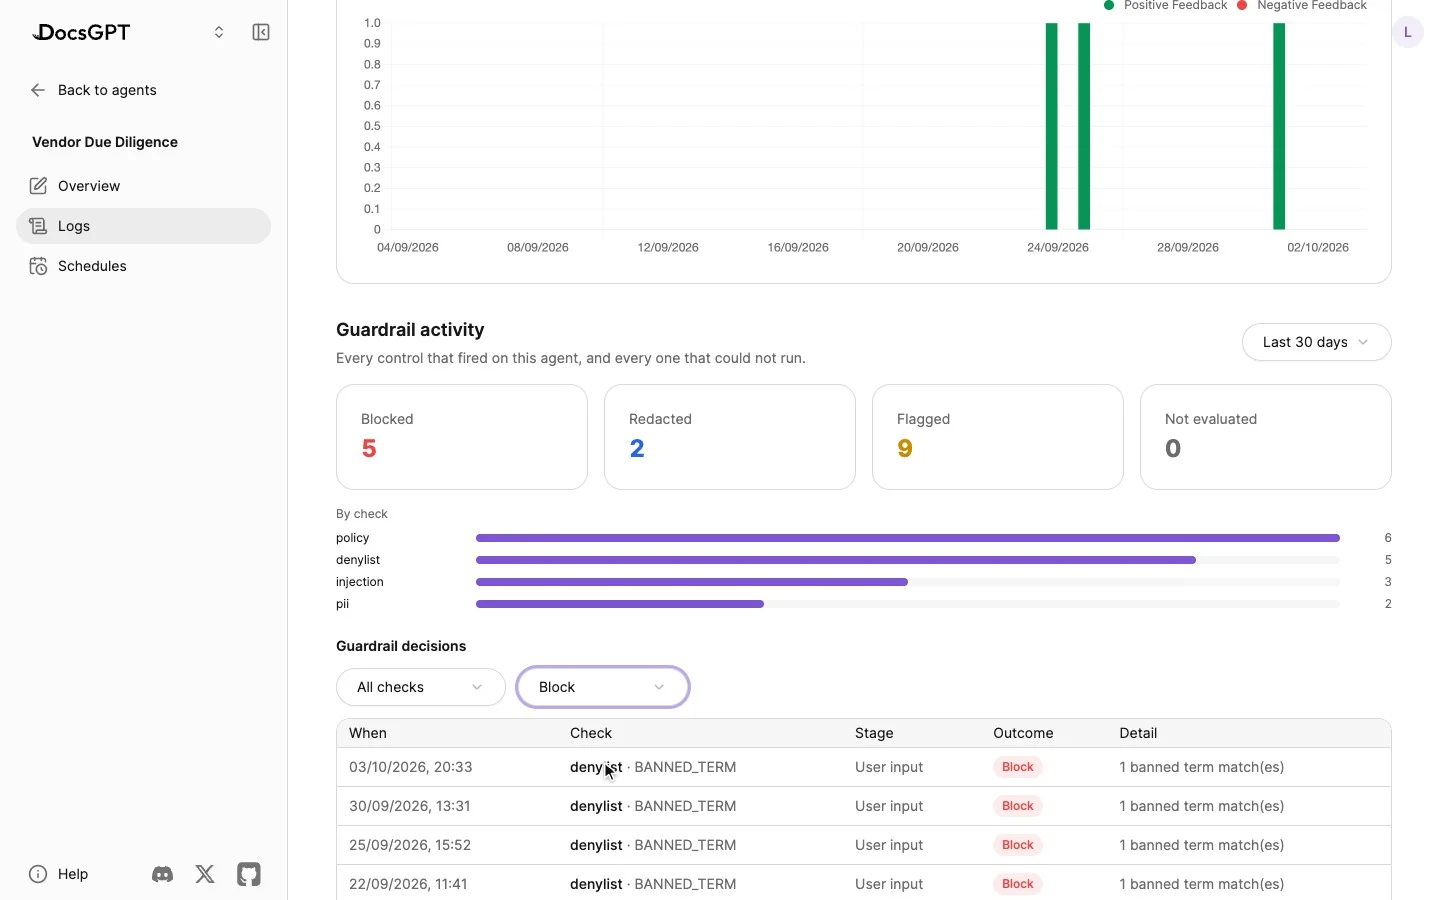Select the Not evaluated card

point(1266,437)
